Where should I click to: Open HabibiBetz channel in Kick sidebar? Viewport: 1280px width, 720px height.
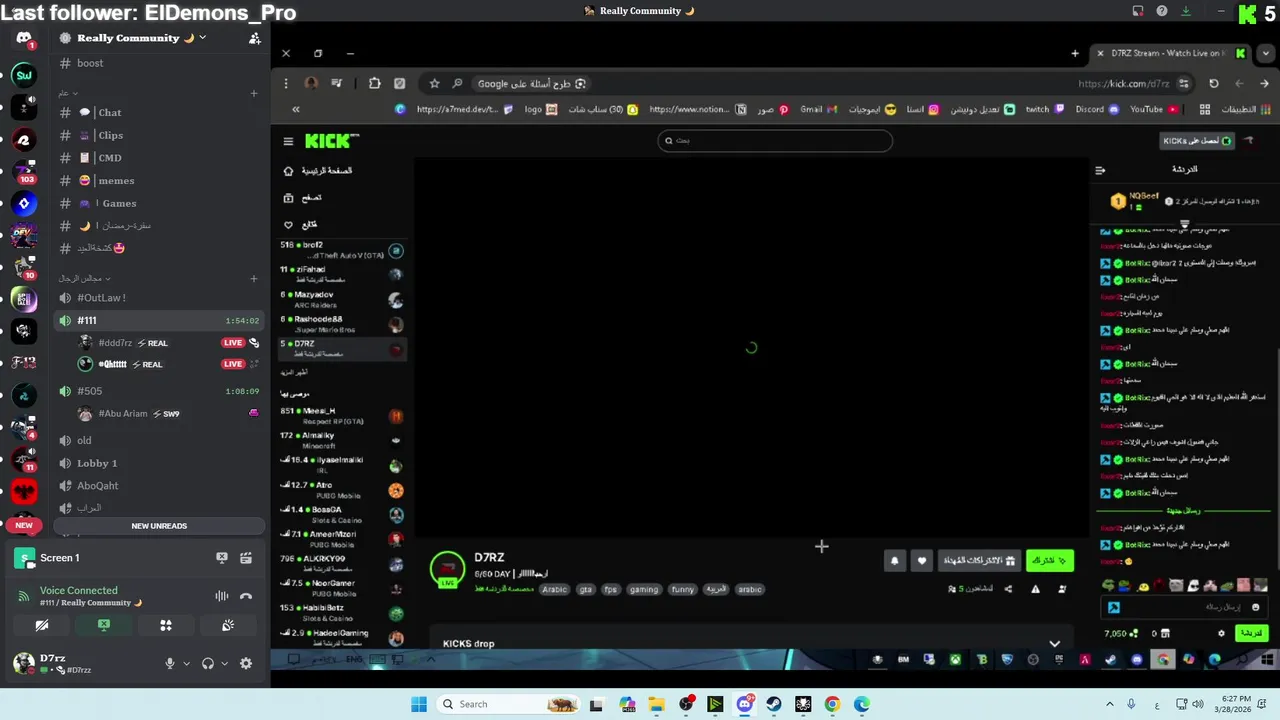pyautogui.click(x=341, y=612)
